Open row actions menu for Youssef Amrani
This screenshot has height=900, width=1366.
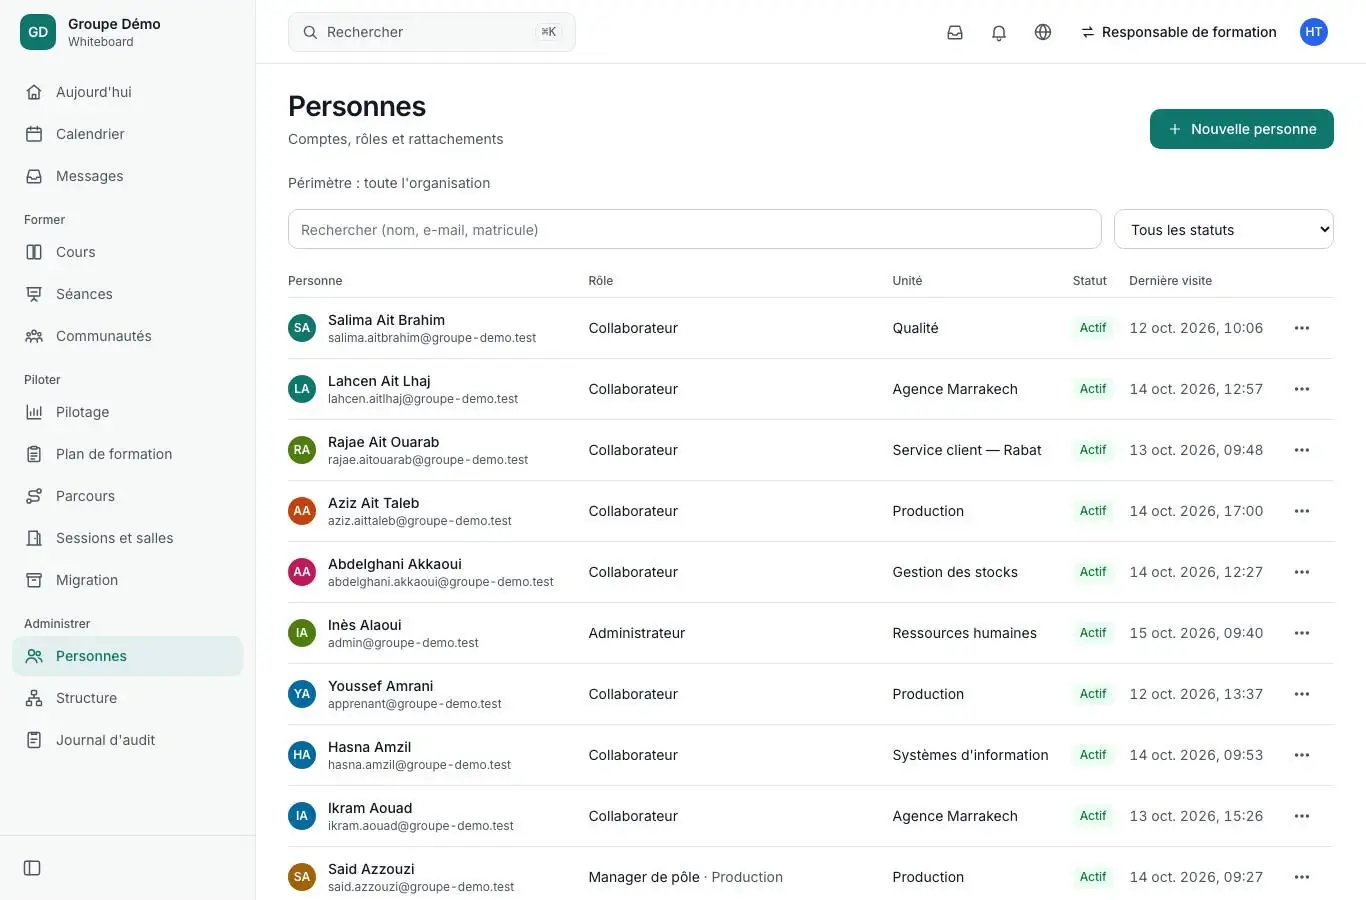pyautogui.click(x=1302, y=694)
